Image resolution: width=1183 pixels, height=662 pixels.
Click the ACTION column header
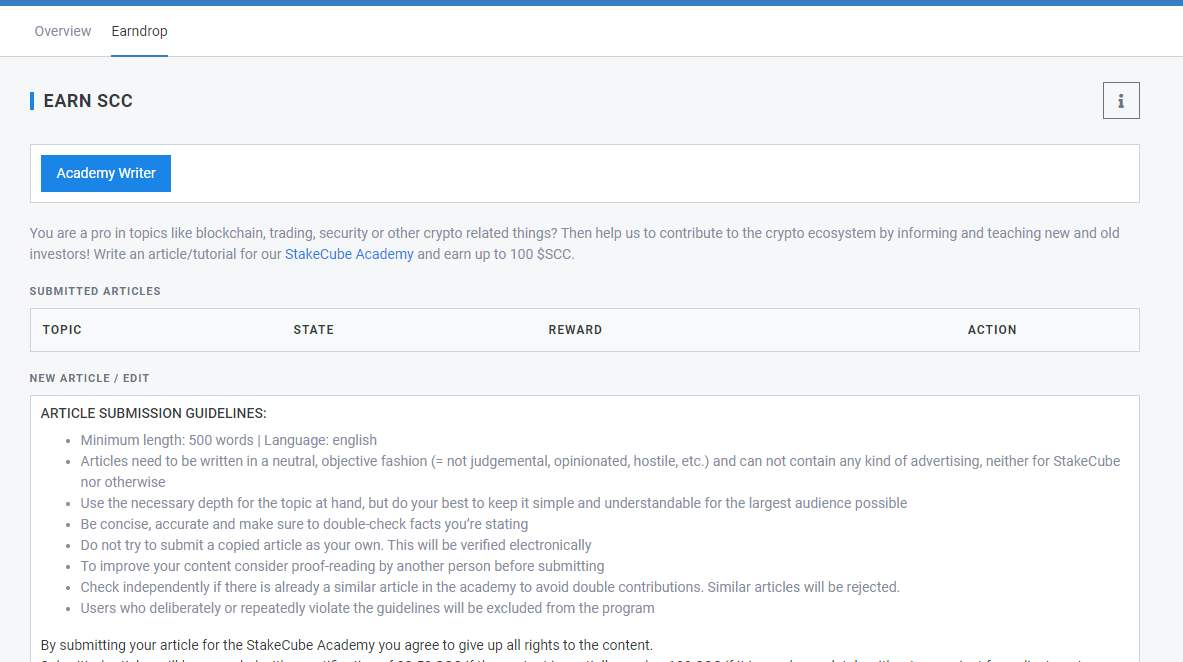[x=992, y=330]
